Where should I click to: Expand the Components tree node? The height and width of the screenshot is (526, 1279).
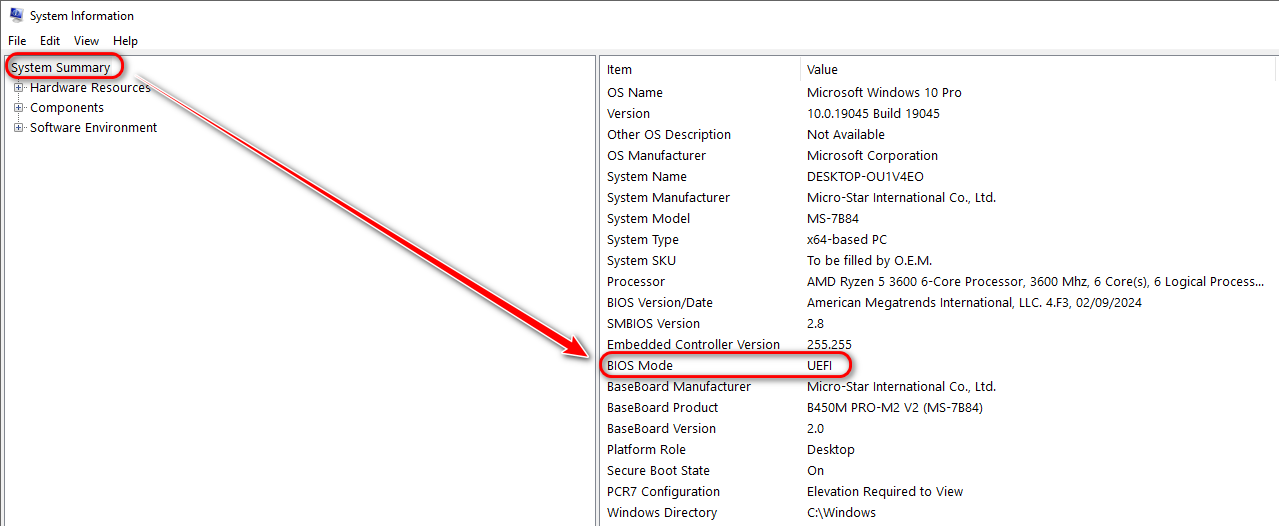tap(18, 108)
